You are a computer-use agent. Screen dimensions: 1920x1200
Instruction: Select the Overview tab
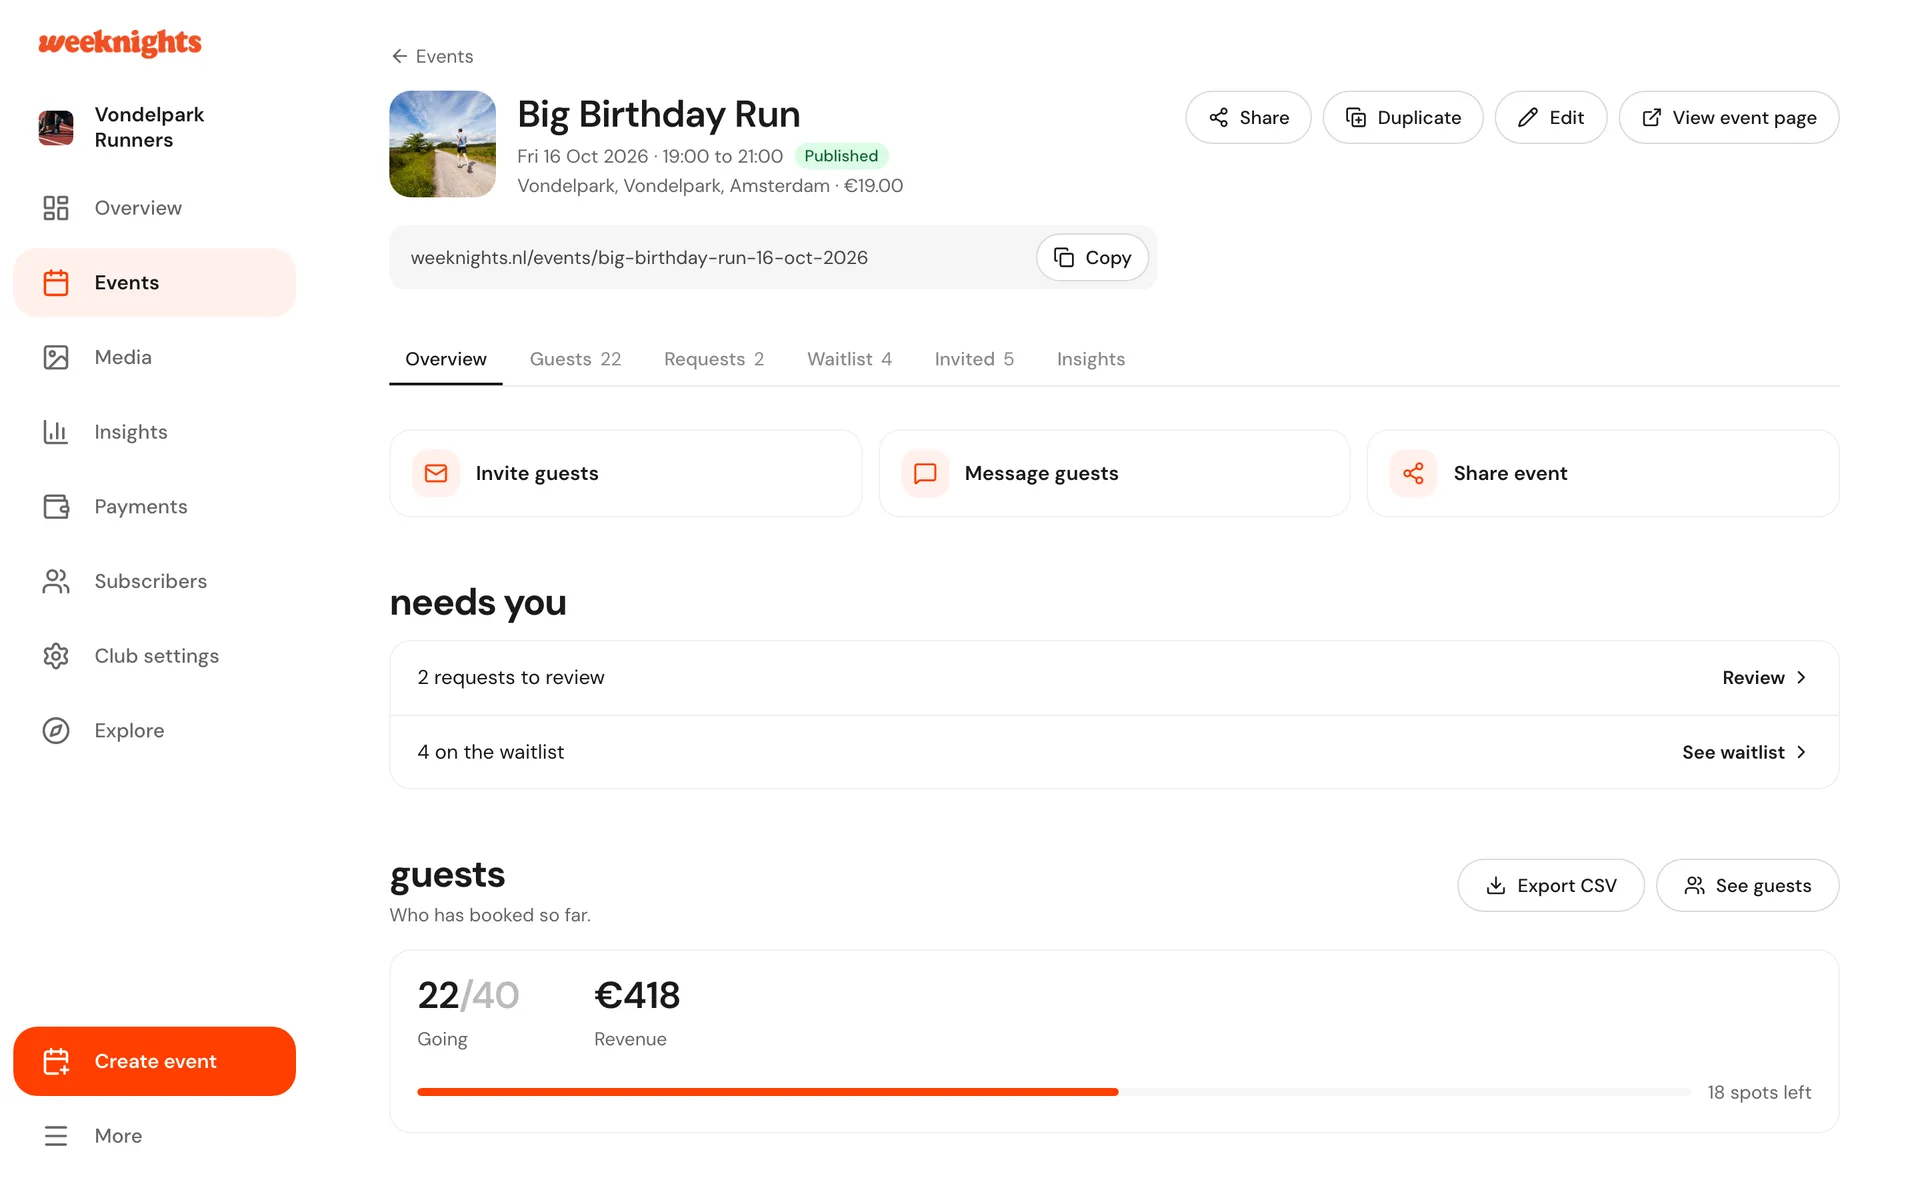click(x=446, y=359)
